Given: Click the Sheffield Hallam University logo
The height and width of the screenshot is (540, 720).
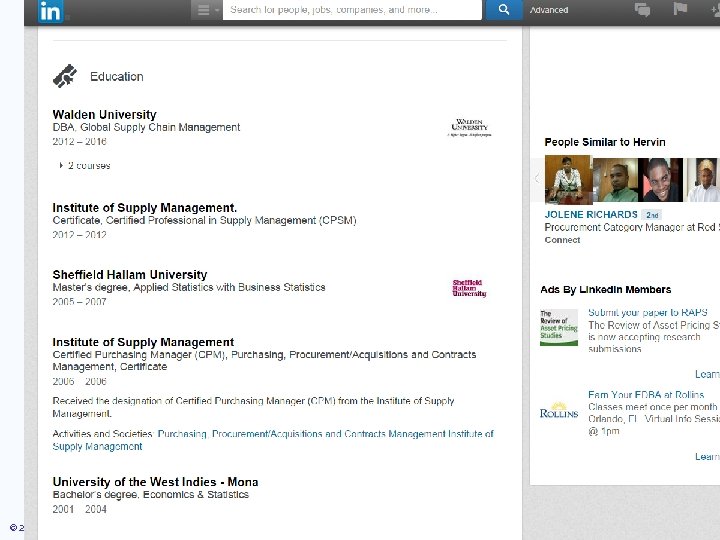Looking at the screenshot, I should (469, 288).
